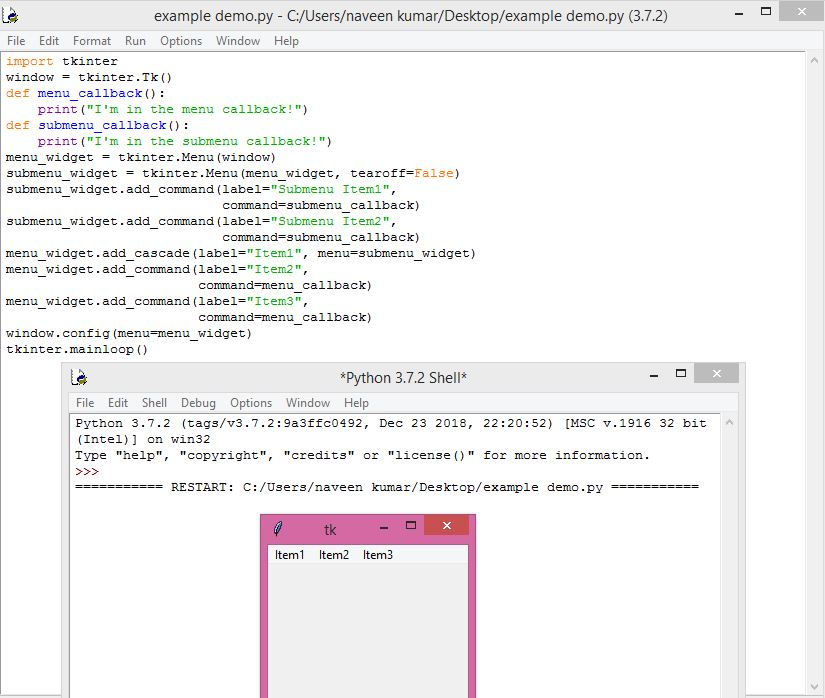Open Options menu in Python Shell window
The width and height of the screenshot is (825, 698).
coord(251,403)
